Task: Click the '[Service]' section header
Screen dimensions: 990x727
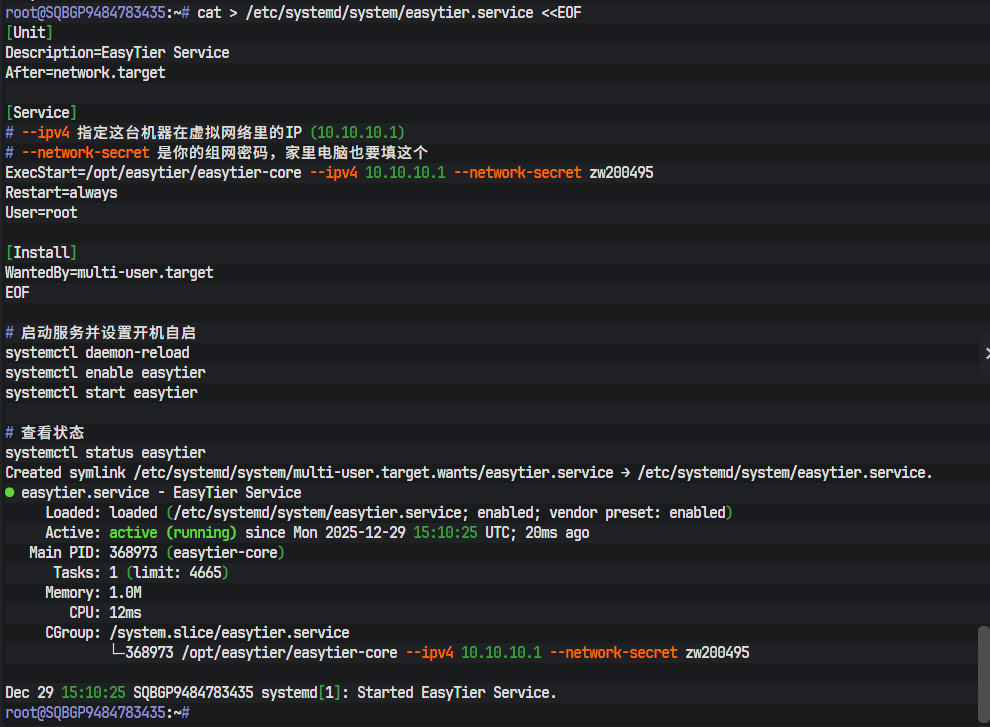Action: [x=41, y=112]
